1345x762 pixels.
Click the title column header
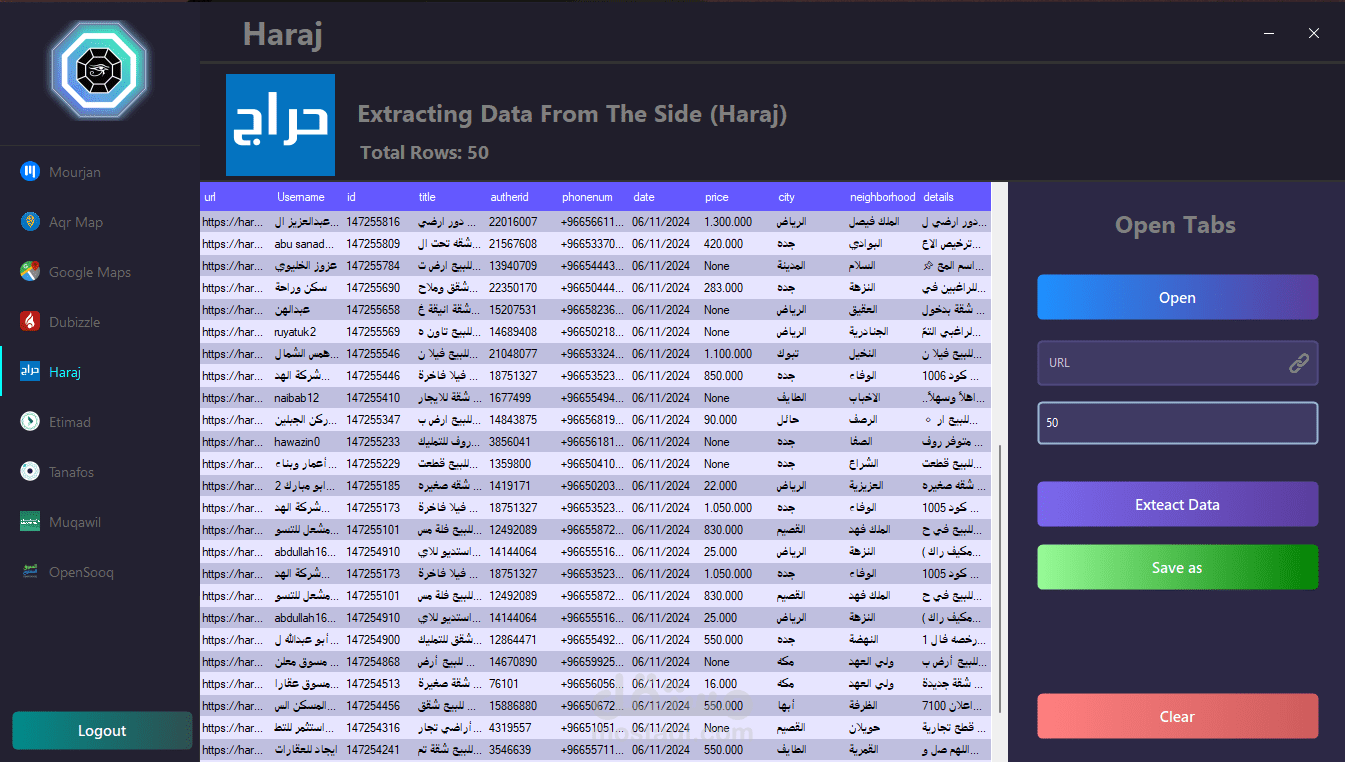tap(427, 197)
